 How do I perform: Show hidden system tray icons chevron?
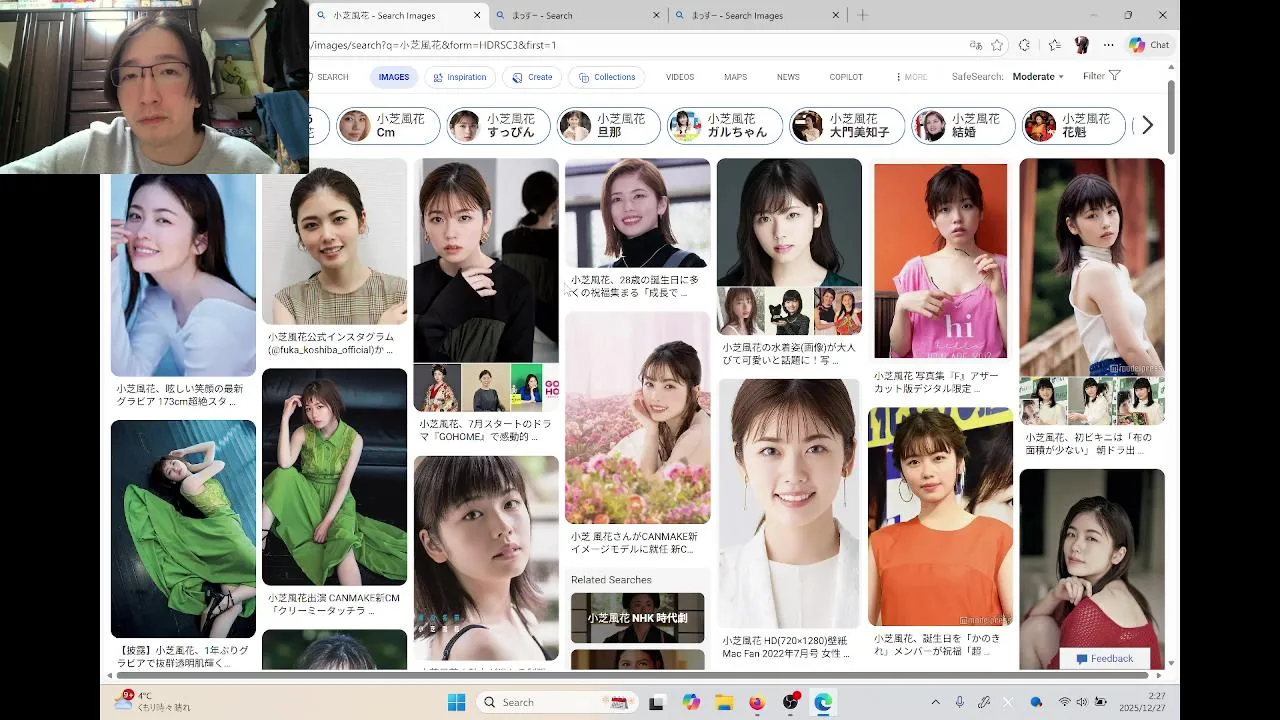(935, 702)
